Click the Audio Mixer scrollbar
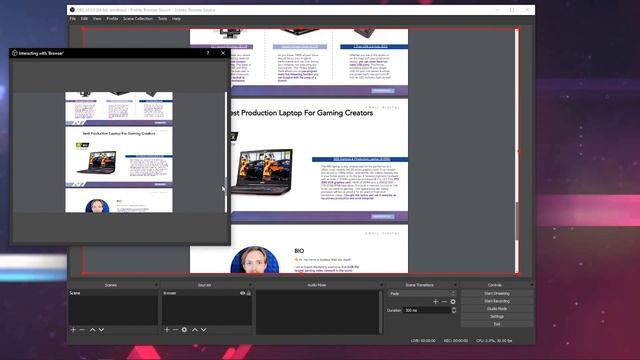This screenshot has height=360, width=640. click(x=380, y=312)
